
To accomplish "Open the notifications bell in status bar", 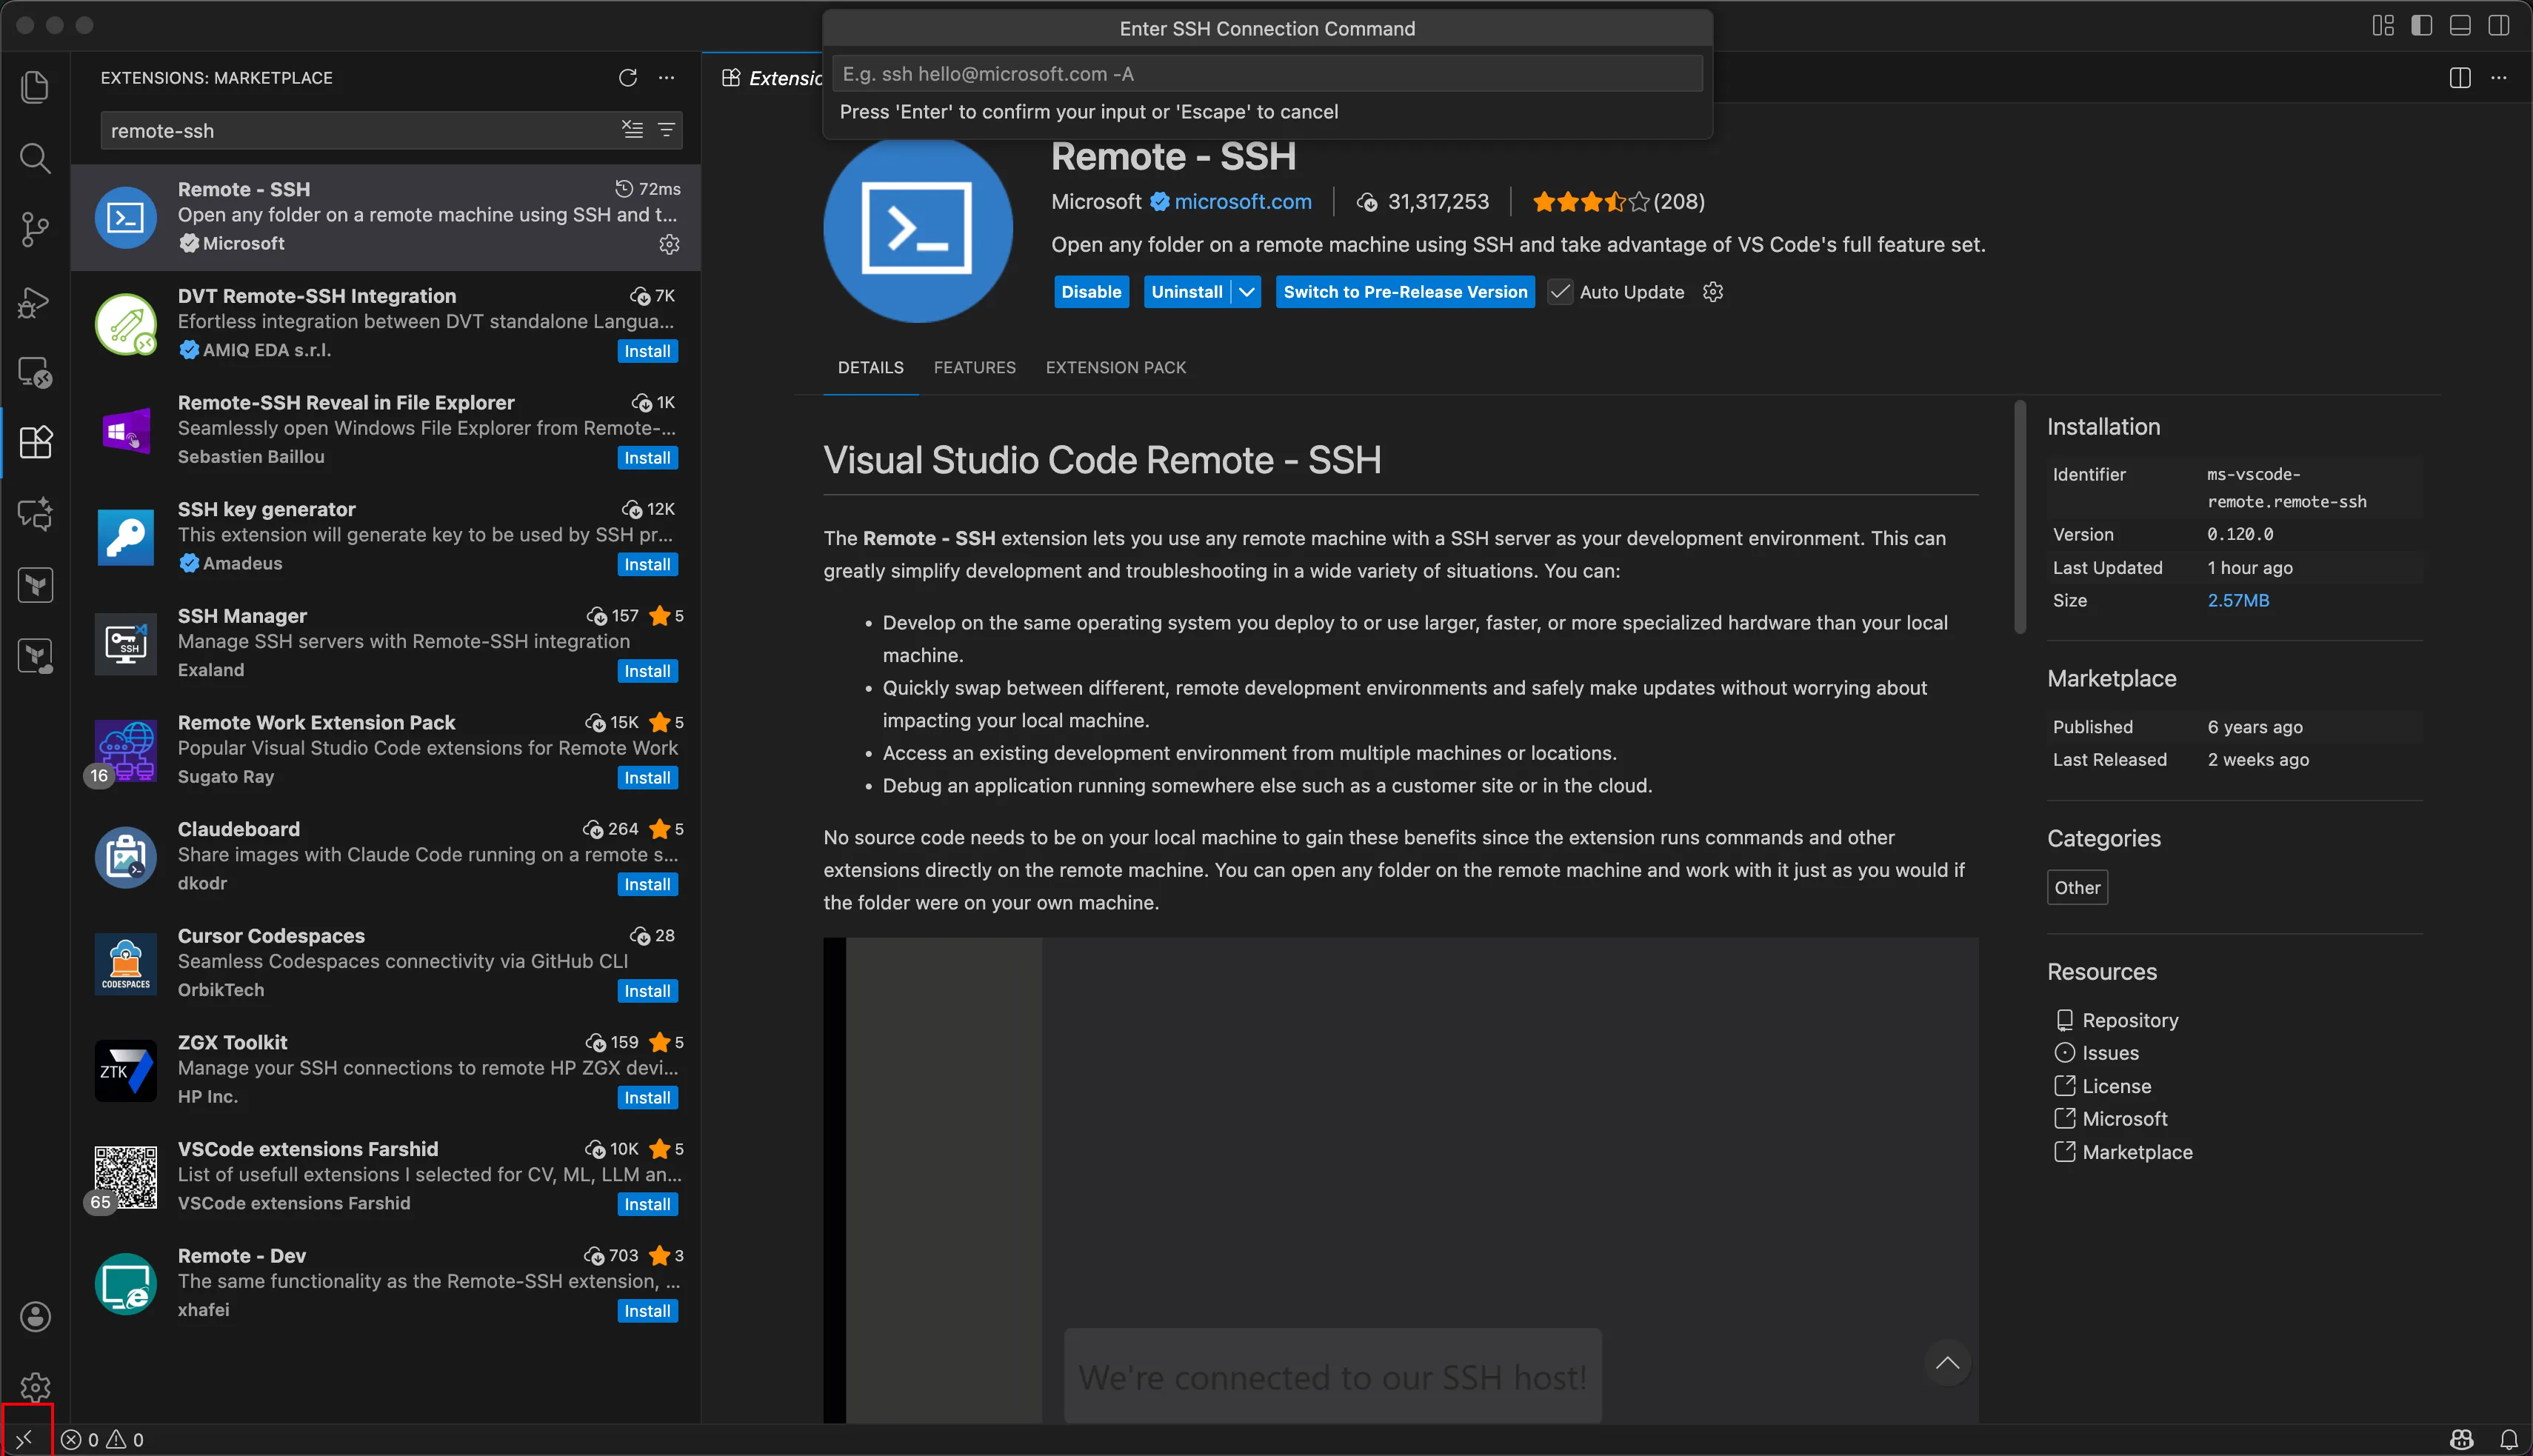I will (x=2508, y=1440).
